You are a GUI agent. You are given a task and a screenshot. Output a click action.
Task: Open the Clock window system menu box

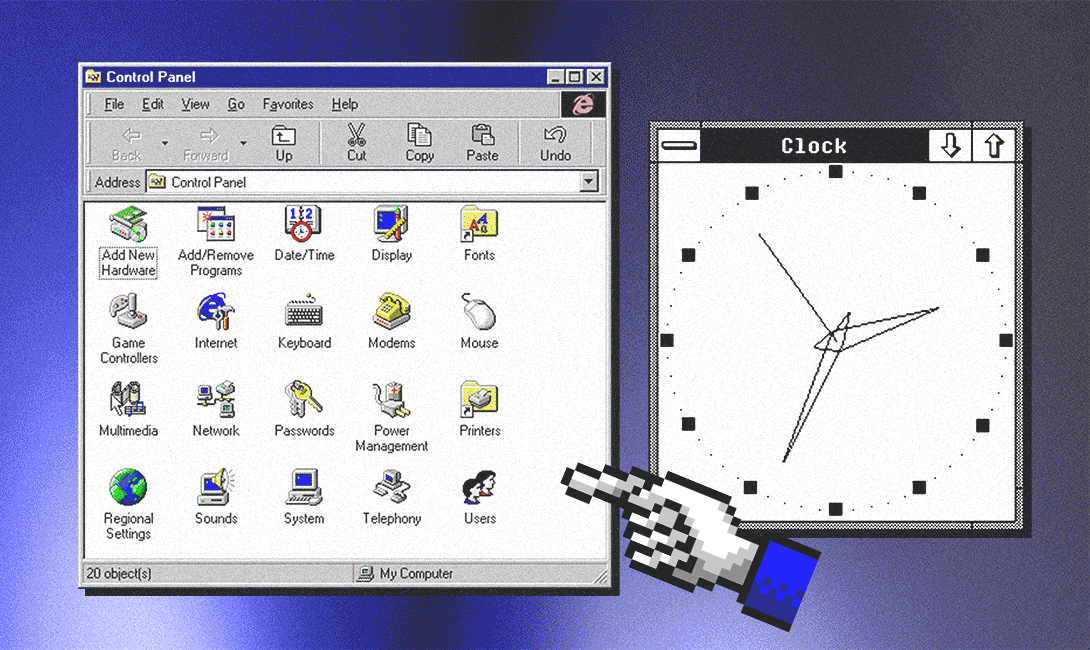point(679,145)
